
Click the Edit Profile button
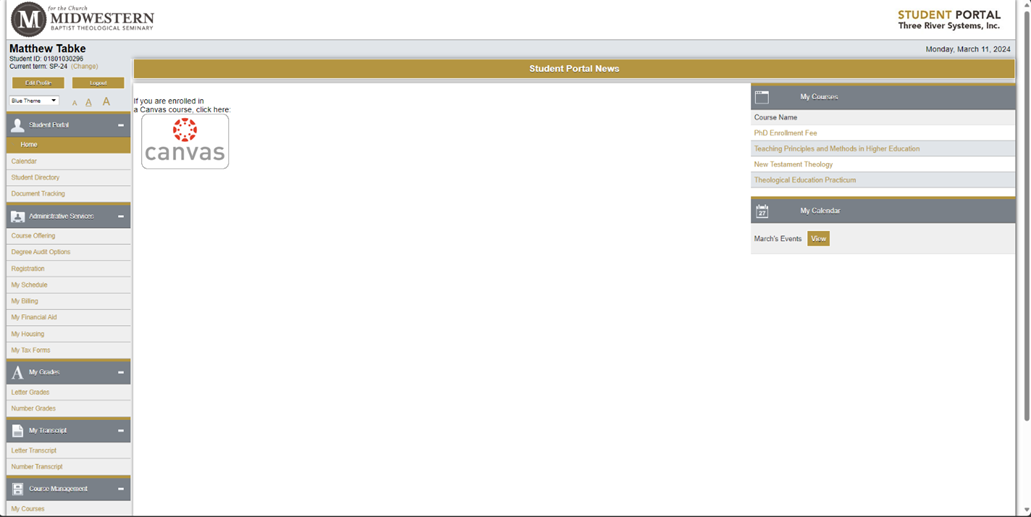pyautogui.click(x=38, y=83)
